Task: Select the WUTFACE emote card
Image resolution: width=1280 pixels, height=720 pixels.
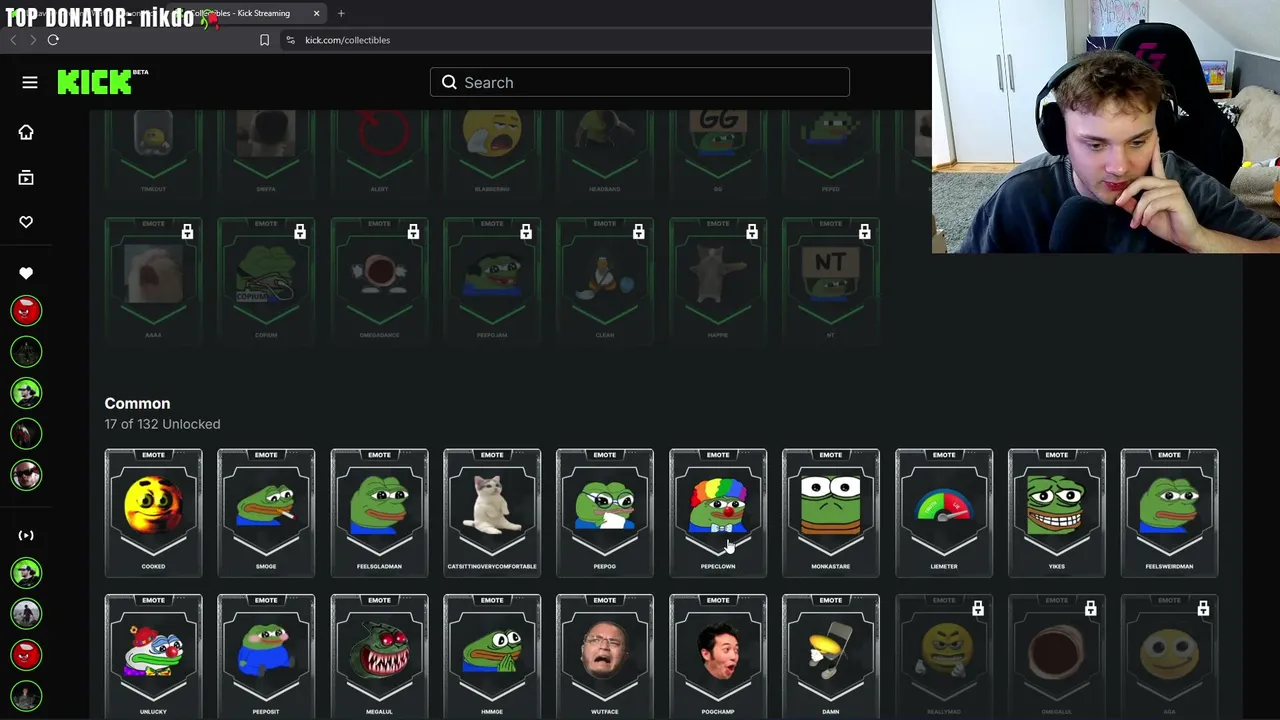Action: tap(605, 657)
